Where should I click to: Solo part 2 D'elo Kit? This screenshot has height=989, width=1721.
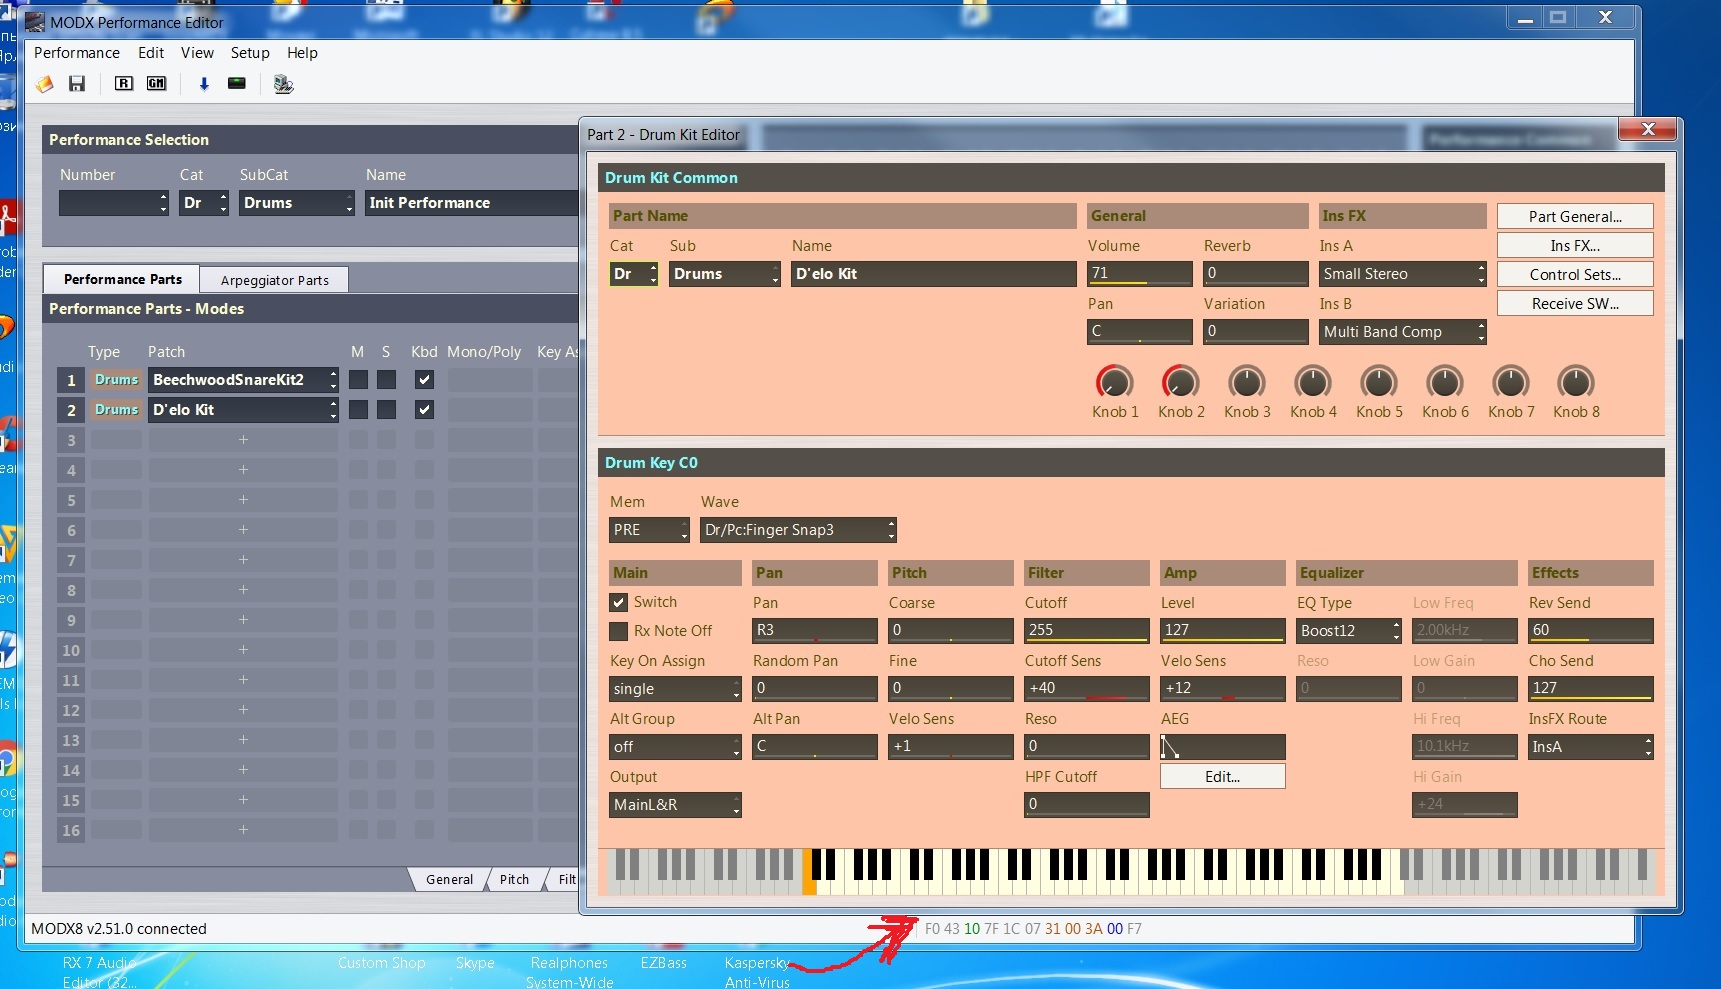[386, 410]
